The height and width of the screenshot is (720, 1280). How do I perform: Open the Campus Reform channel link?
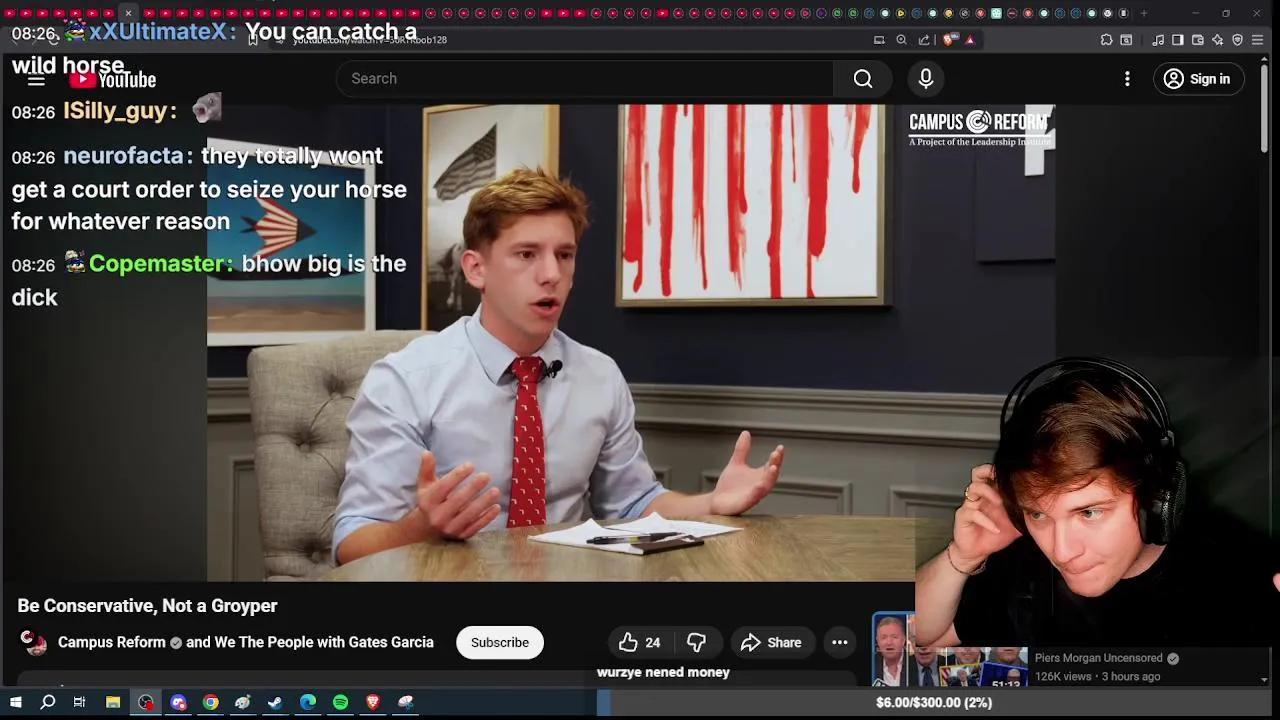pos(112,642)
